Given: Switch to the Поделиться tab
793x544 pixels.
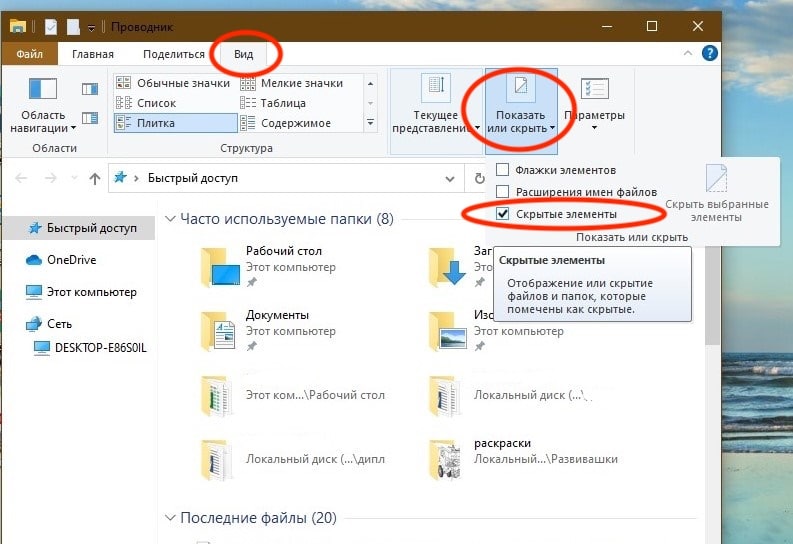Looking at the screenshot, I should point(173,54).
